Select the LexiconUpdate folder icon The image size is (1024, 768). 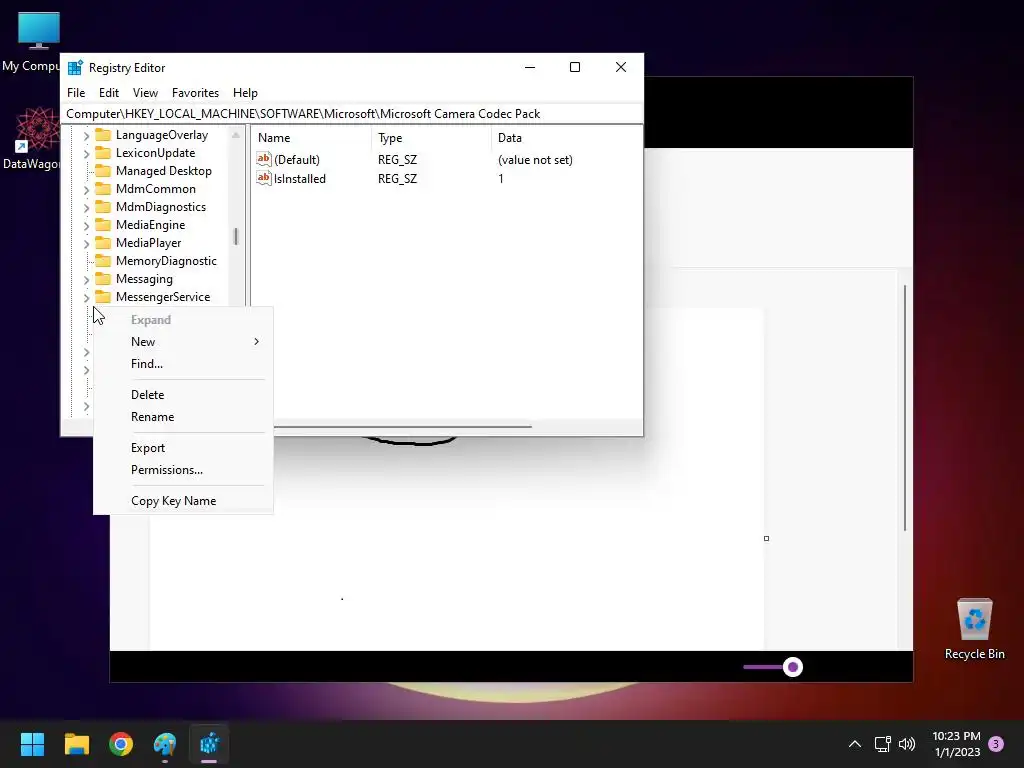point(103,153)
